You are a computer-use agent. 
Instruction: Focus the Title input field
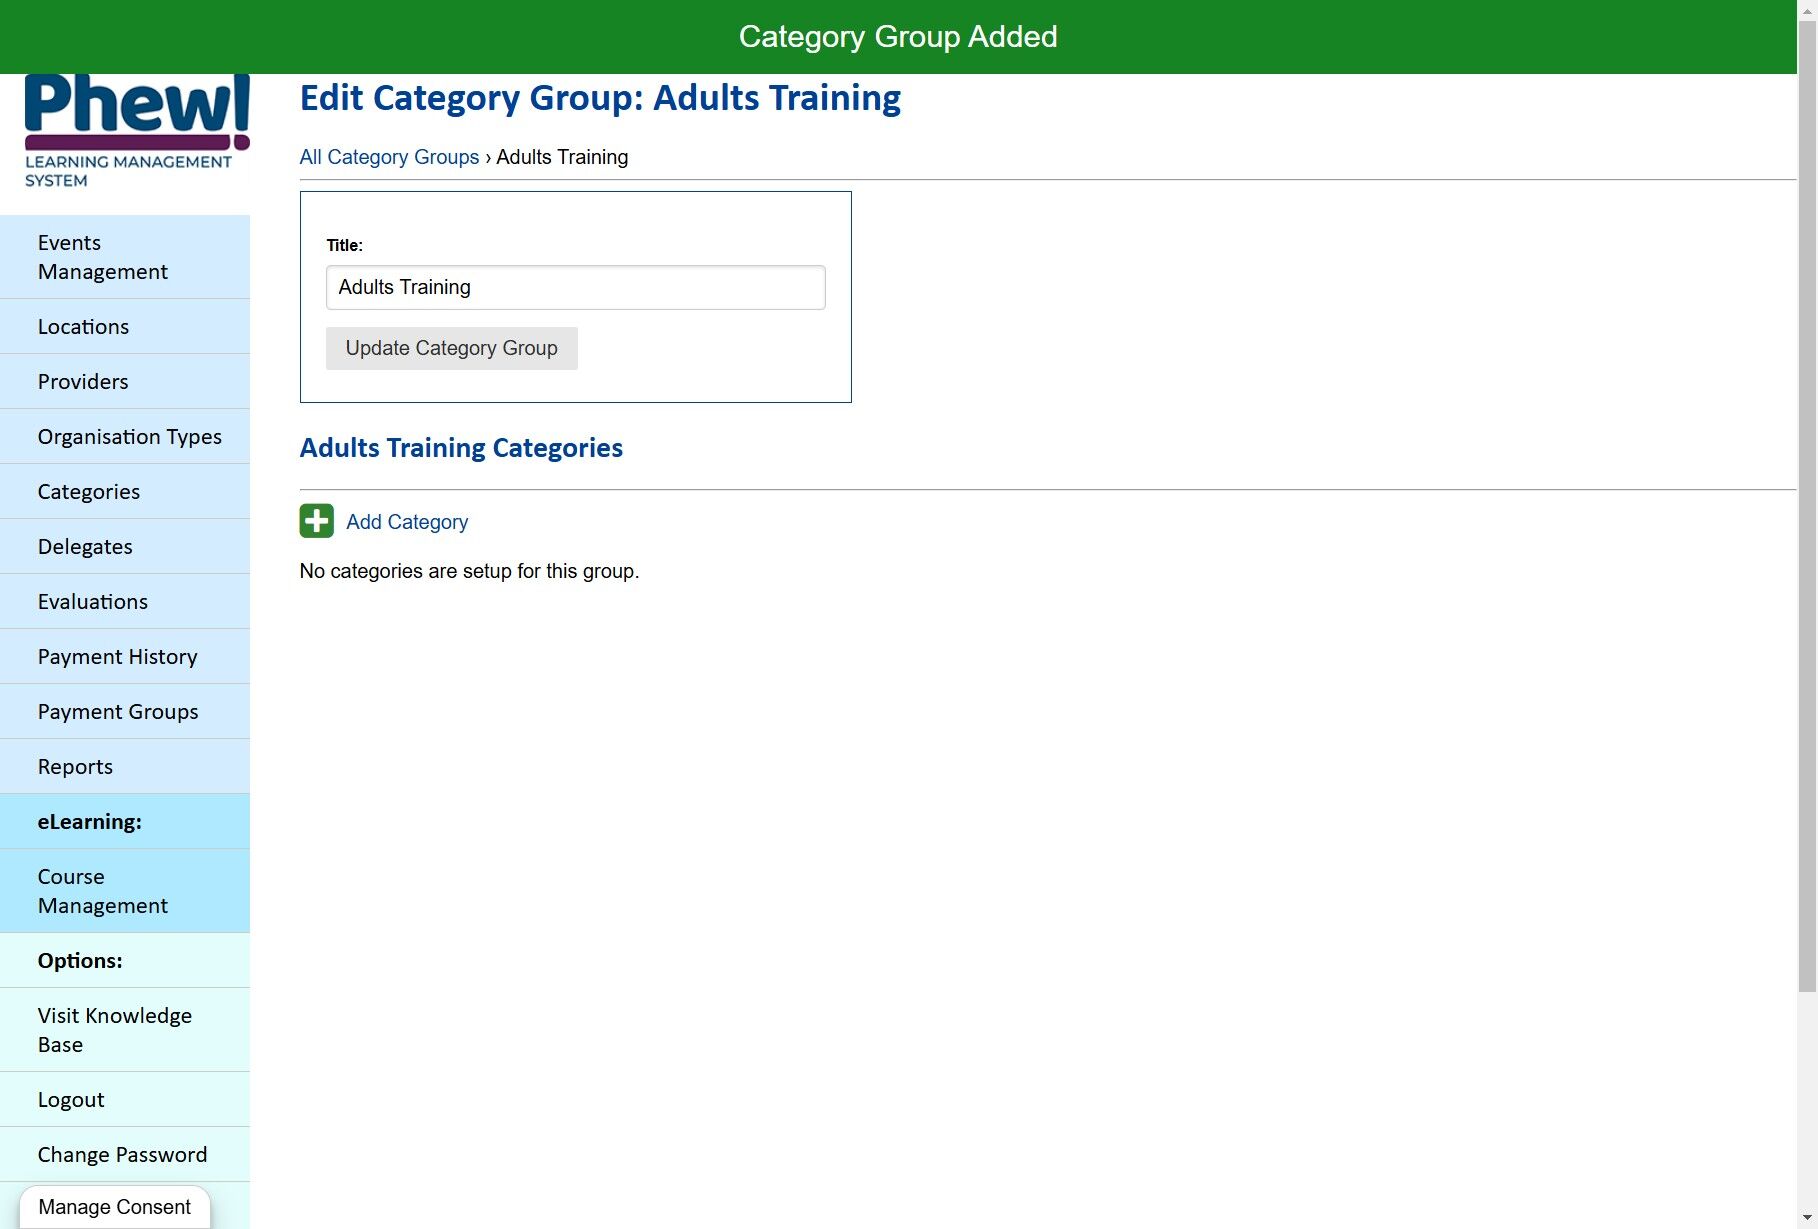tap(575, 287)
